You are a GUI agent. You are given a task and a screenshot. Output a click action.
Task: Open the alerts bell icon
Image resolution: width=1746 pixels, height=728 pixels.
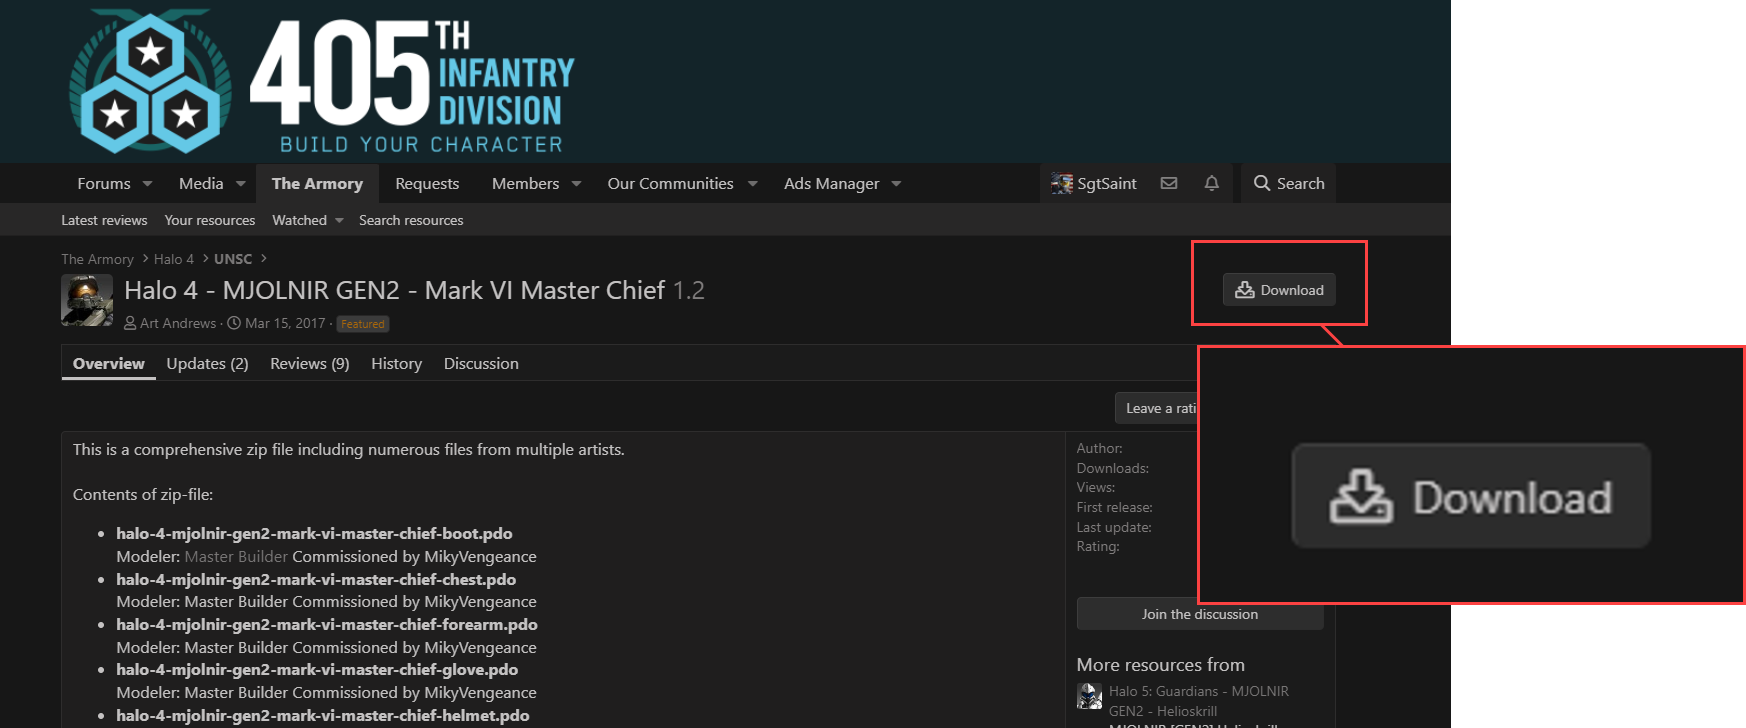(x=1211, y=183)
